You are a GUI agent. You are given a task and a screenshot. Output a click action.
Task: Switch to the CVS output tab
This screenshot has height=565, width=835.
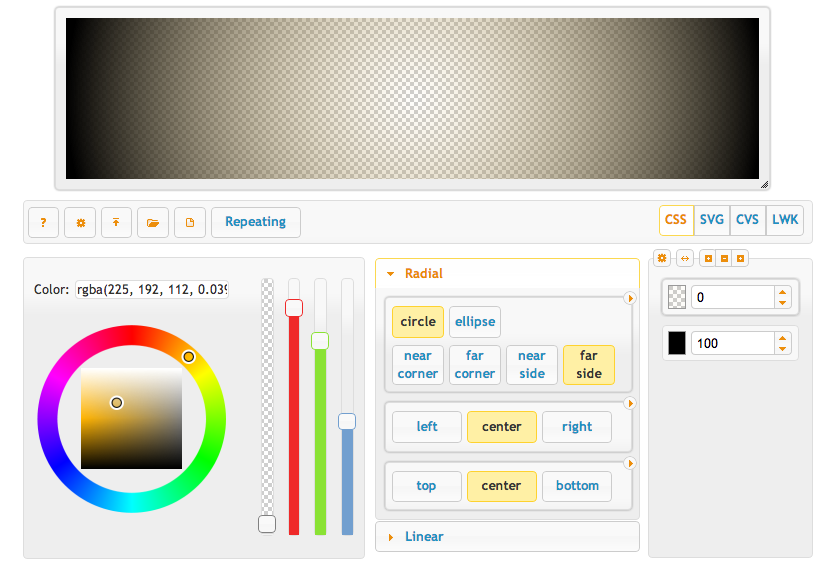coord(747,220)
